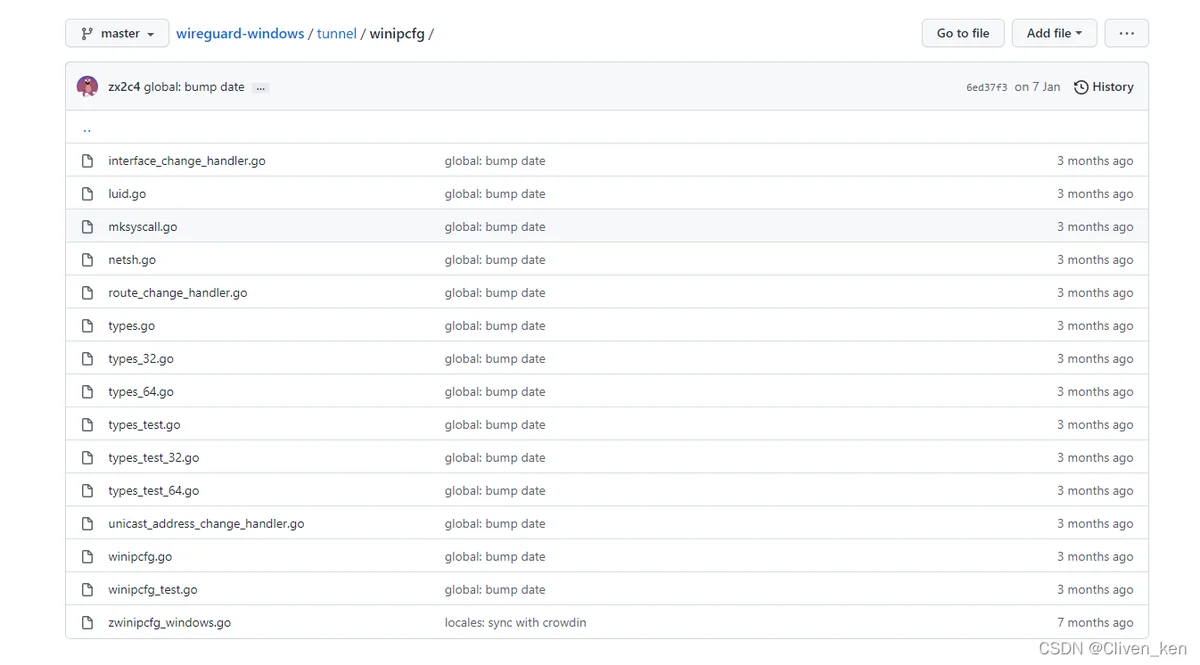Click file icon beside luid.go
This screenshot has height=665, width=1200.
click(88, 194)
